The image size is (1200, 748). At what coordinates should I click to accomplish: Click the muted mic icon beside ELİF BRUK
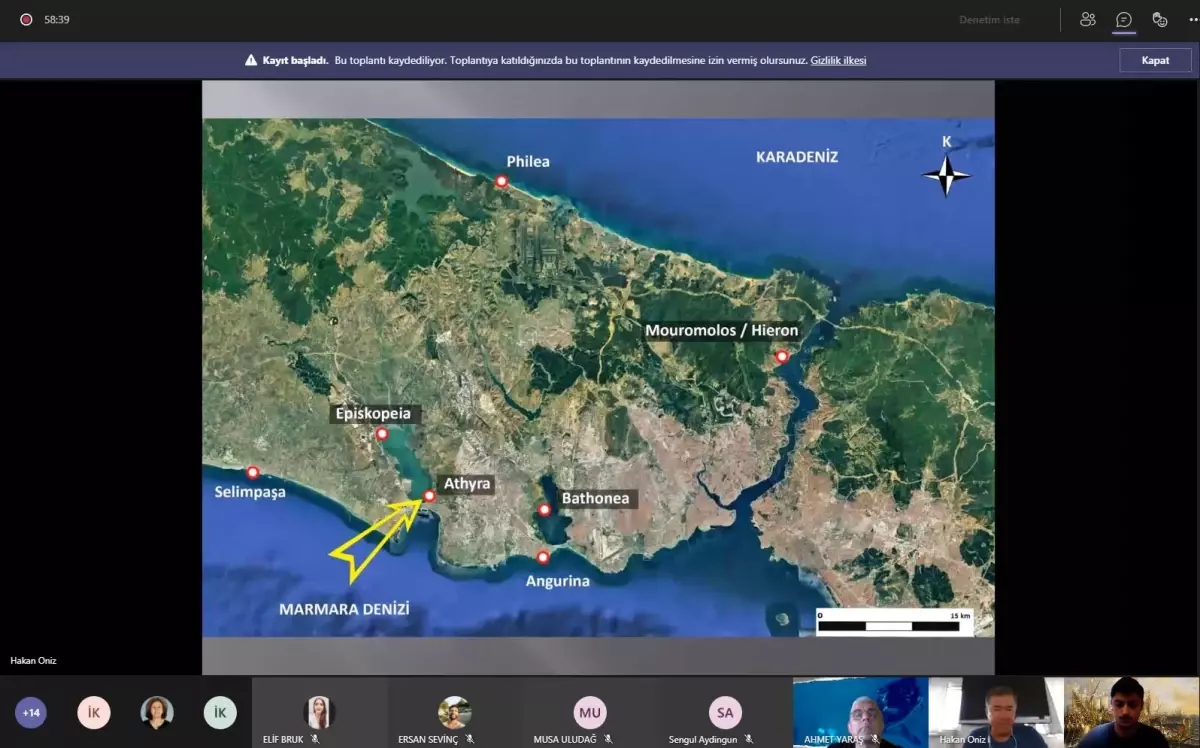(315, 739)
